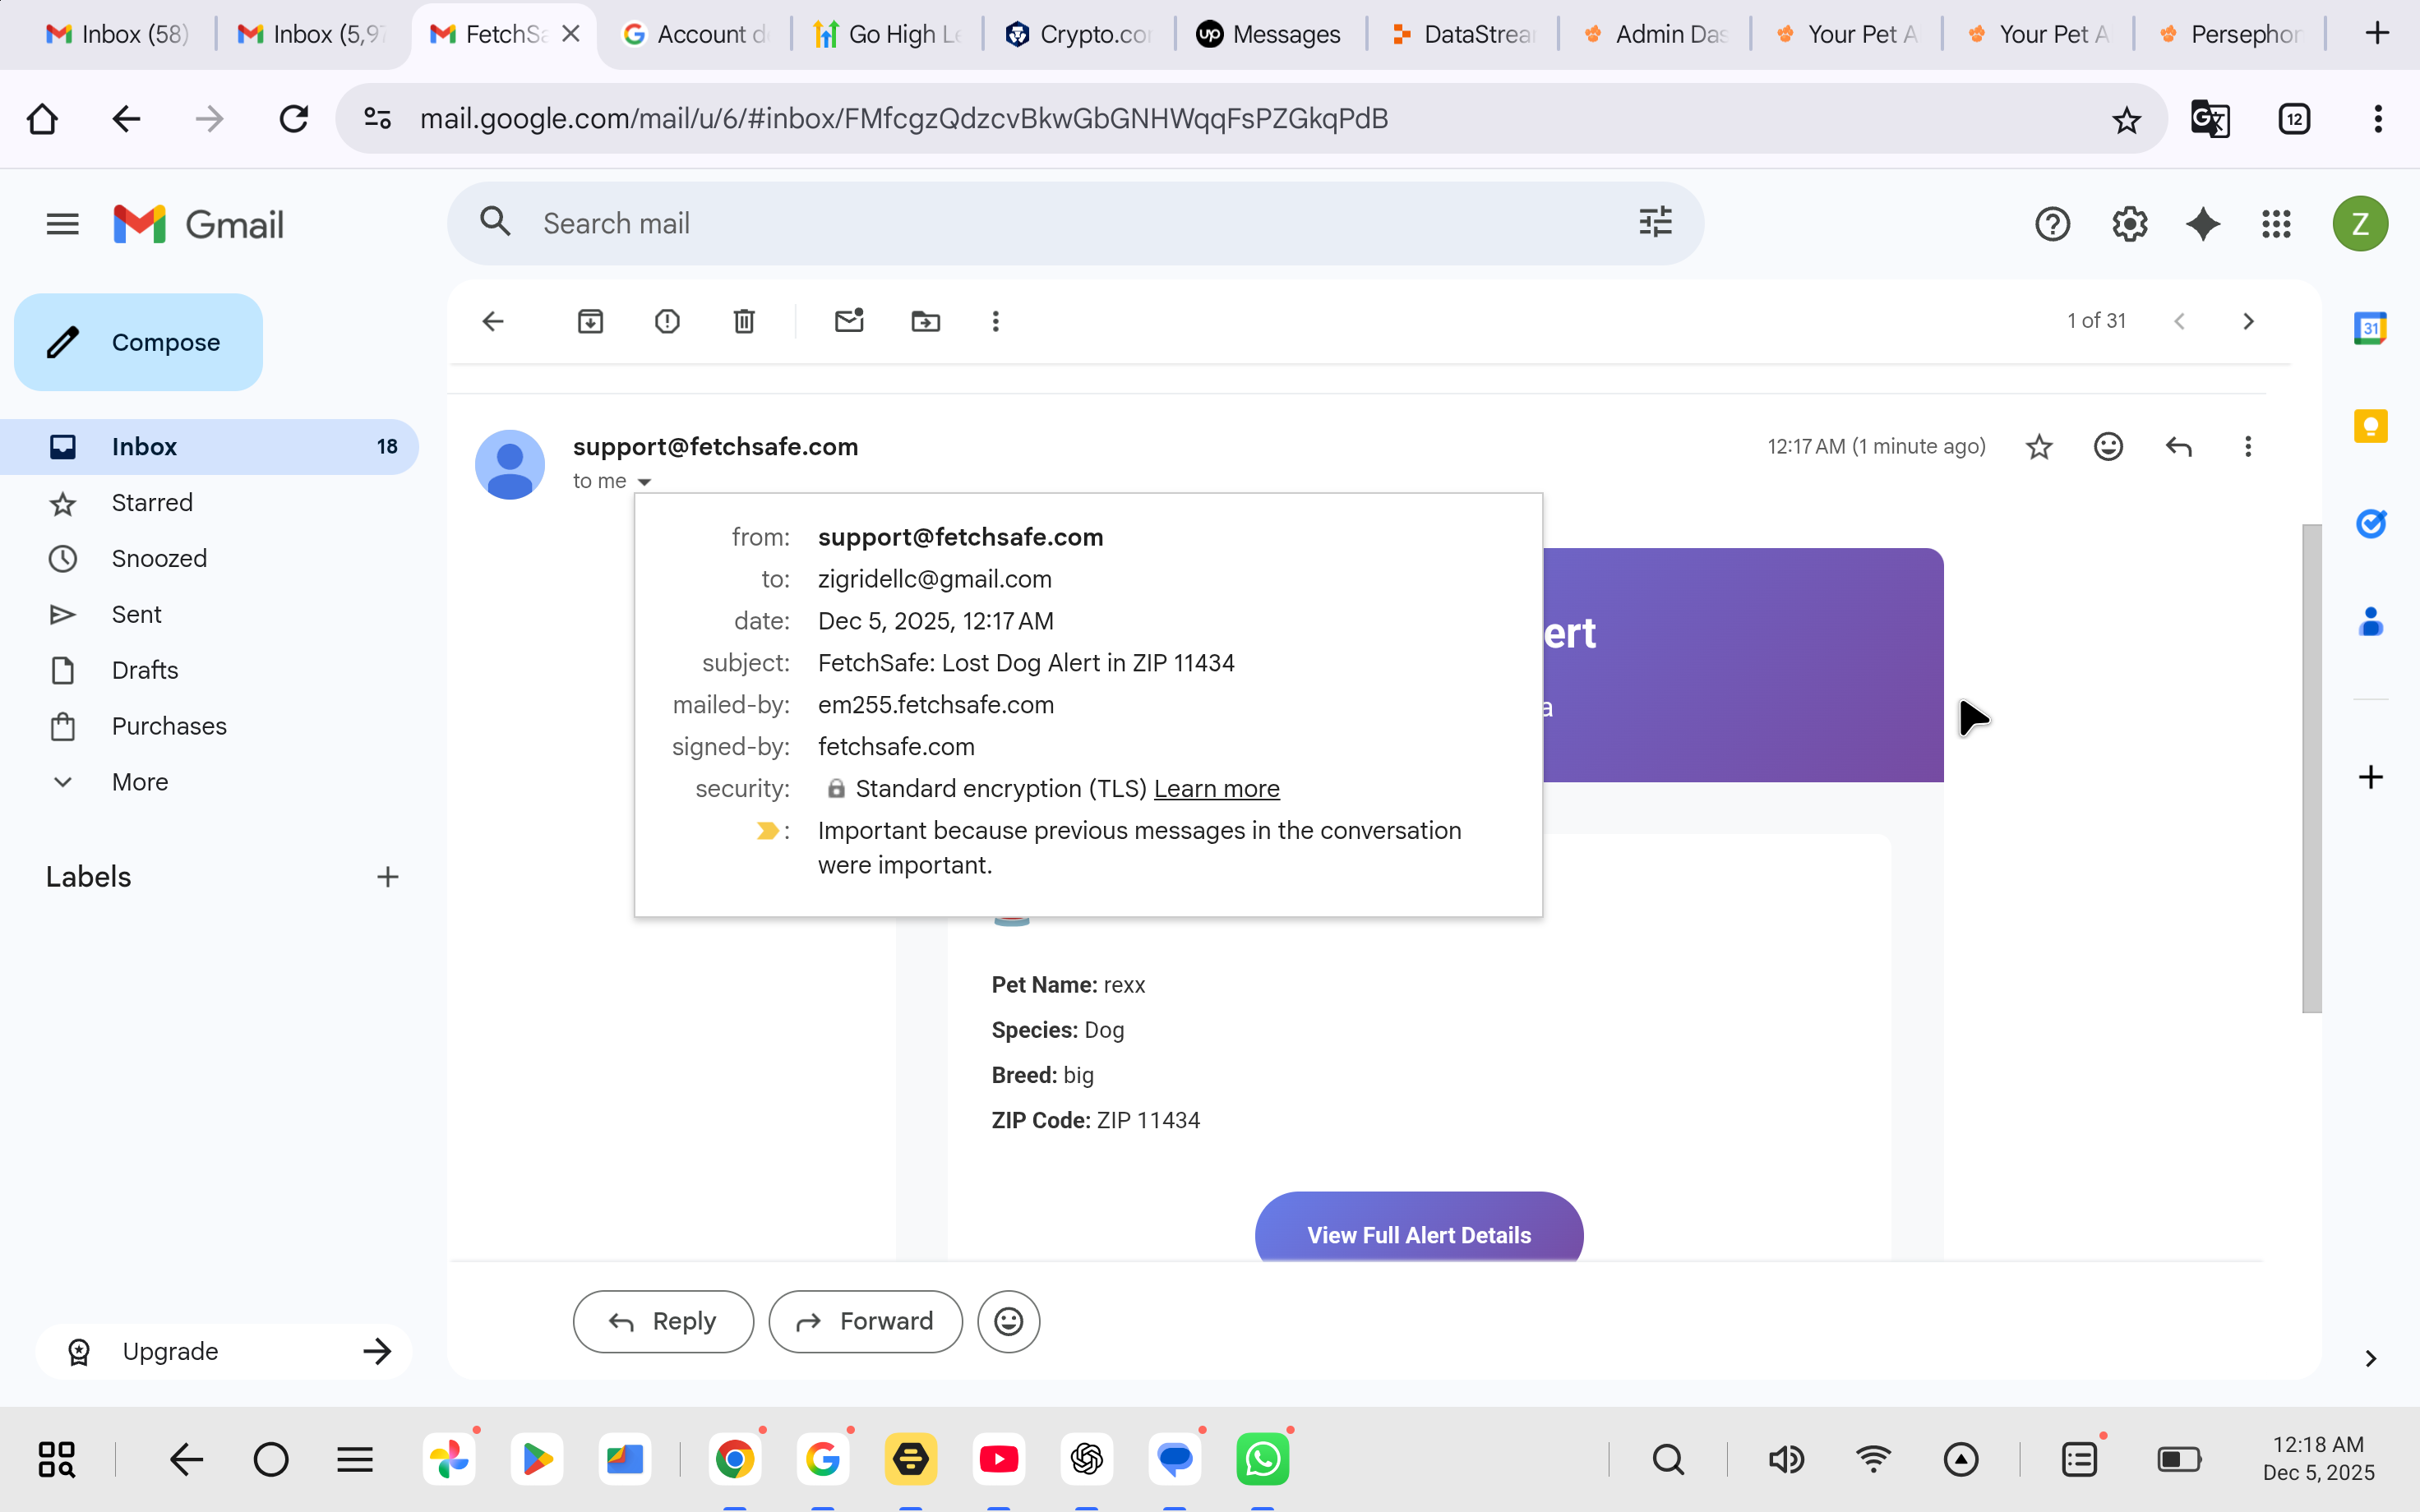The height and width of the screenshot is (1512, 2420).
Task: Star this message from support@fetchsafe.com
Action: point(2039,446)
